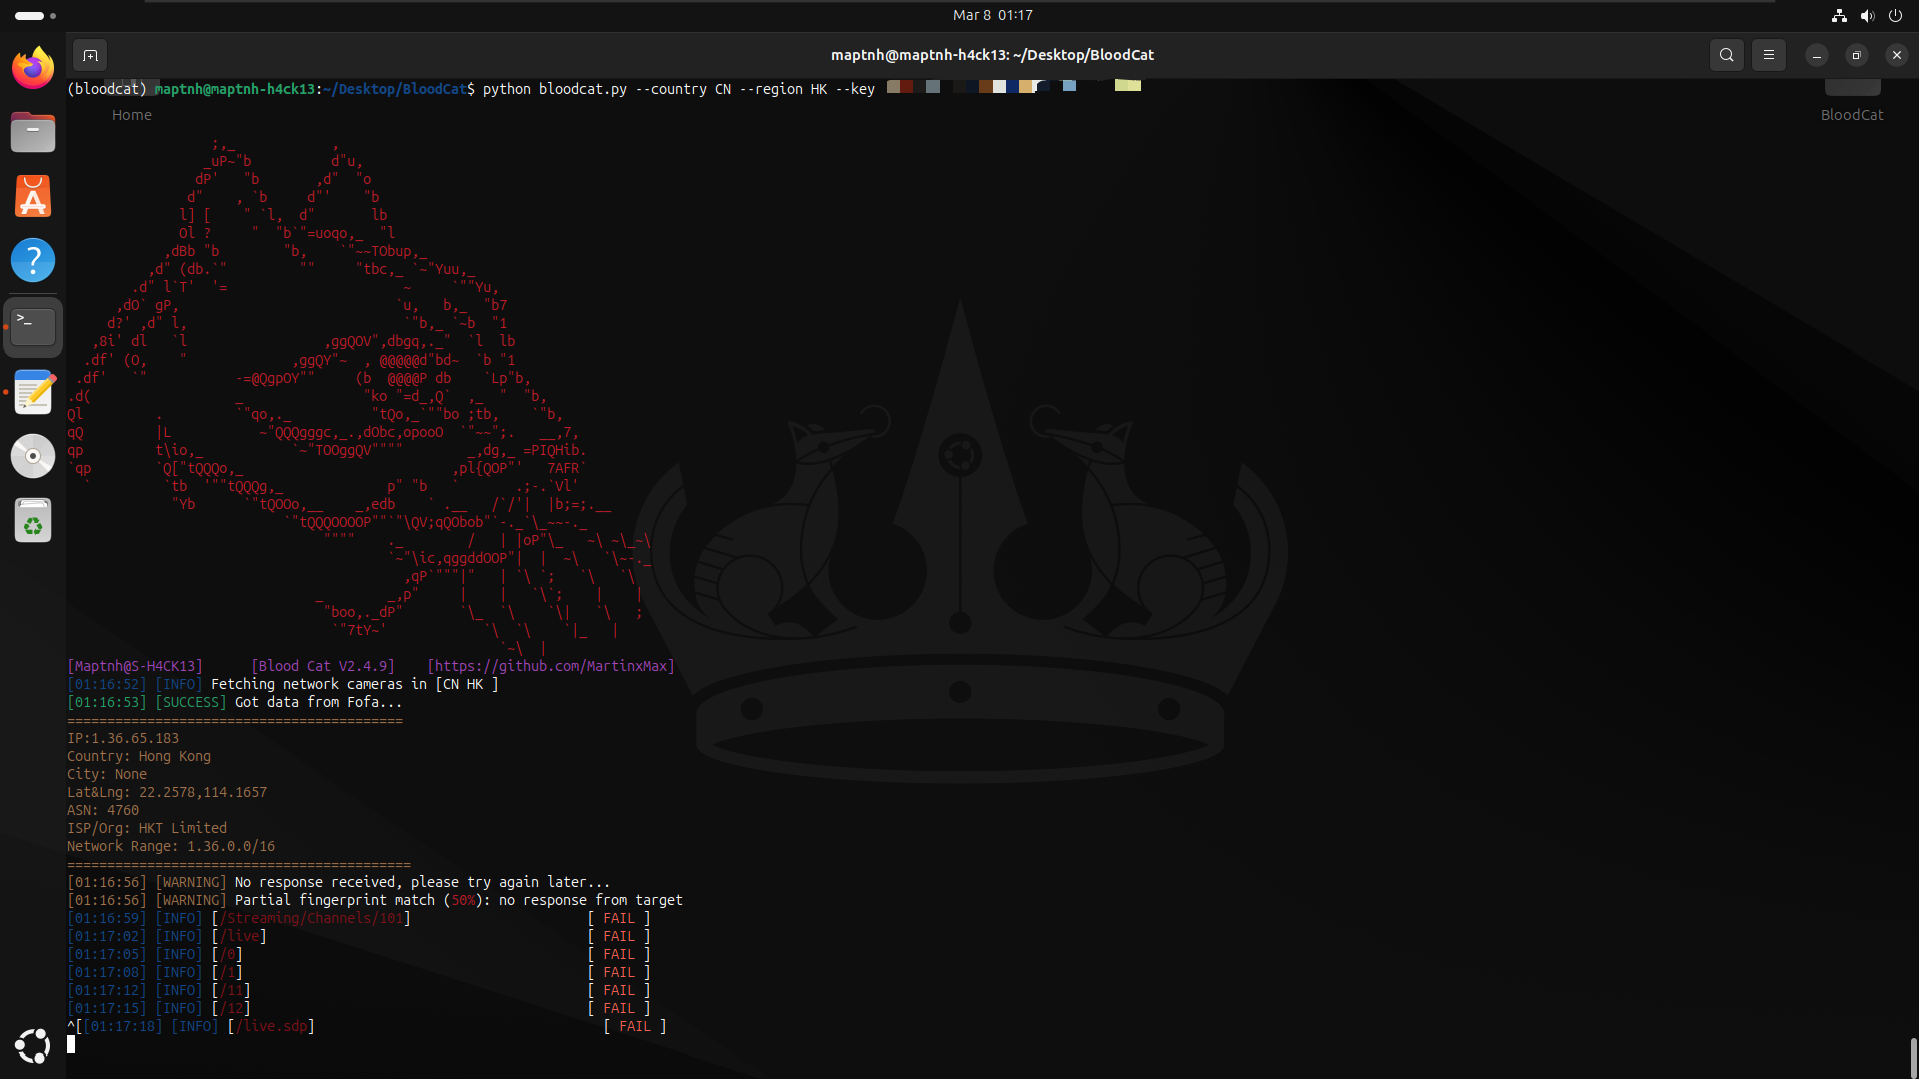This screenshot has height=1079, width=1919.
Task: Click the '[01:17:02]' timestamp
Action: [x=107, y=936]
